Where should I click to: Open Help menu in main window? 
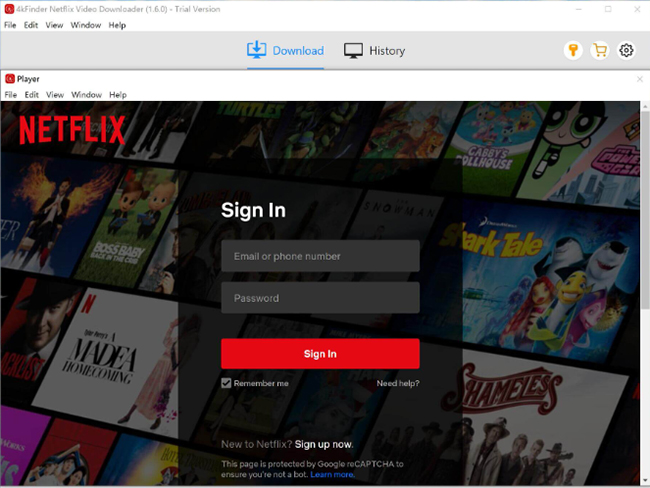click(x=117, y=25)
